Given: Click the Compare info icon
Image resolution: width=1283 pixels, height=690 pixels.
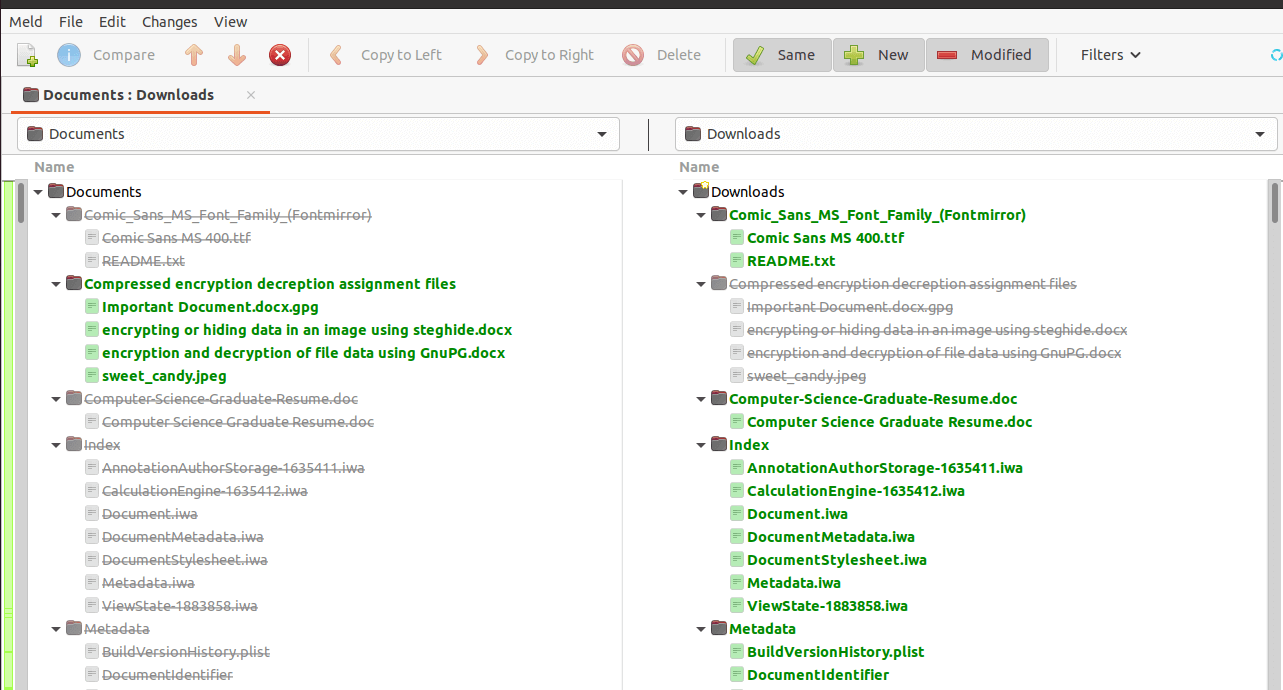Looking at the screenshot, I should tap(69, 55).
